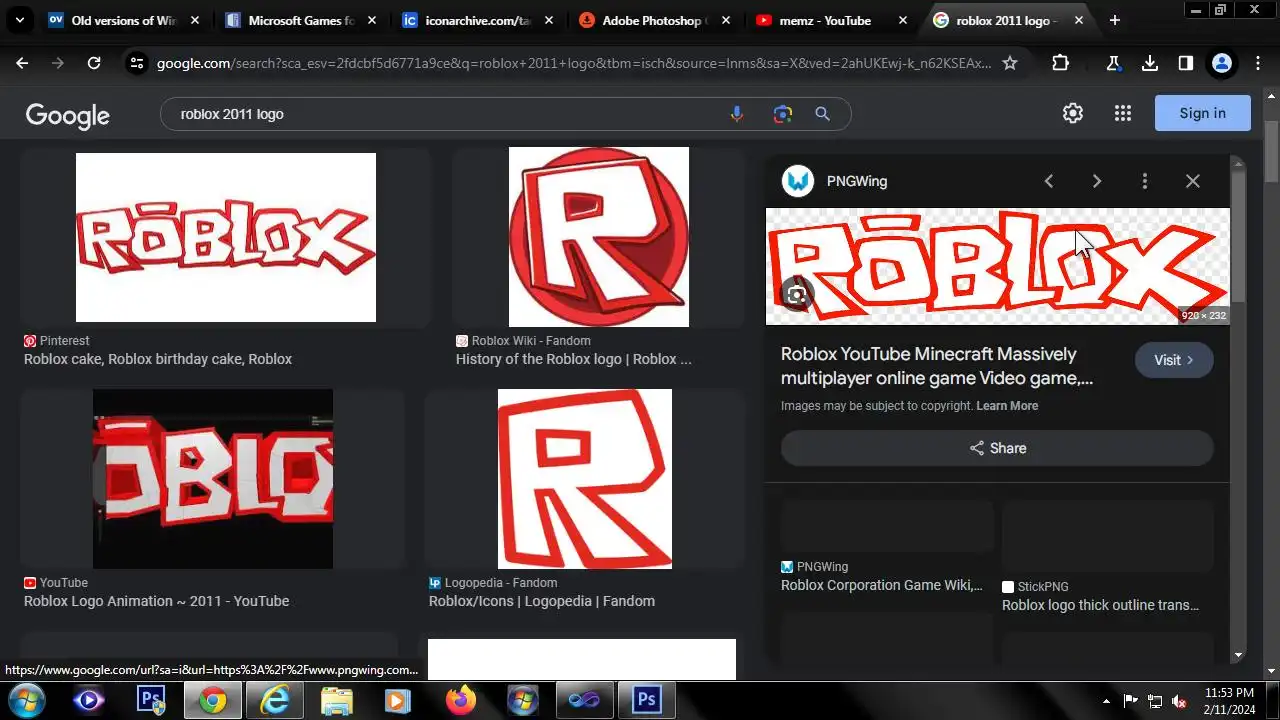
Task: Show the next image in the preview panel
Action: coord(1097,181)
